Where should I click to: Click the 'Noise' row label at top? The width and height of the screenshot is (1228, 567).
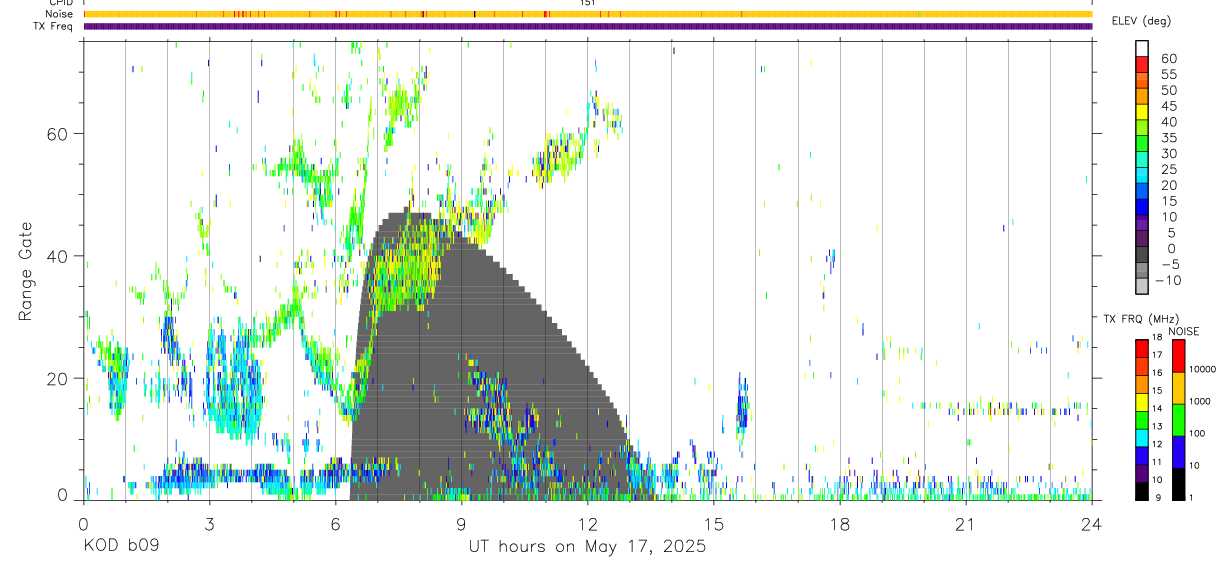pos(59,14)
